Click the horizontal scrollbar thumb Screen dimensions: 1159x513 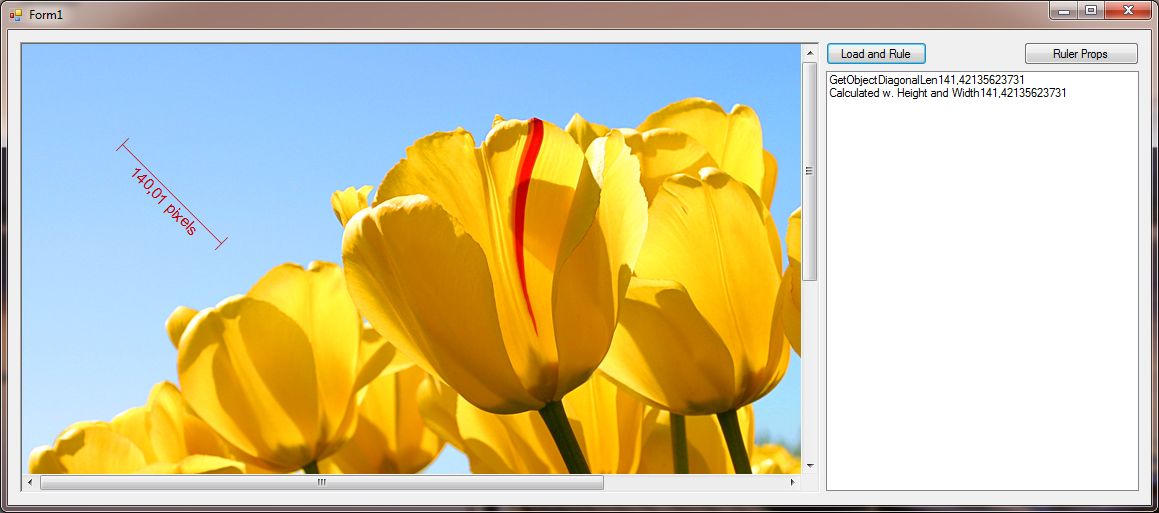[x=322, y=482]
